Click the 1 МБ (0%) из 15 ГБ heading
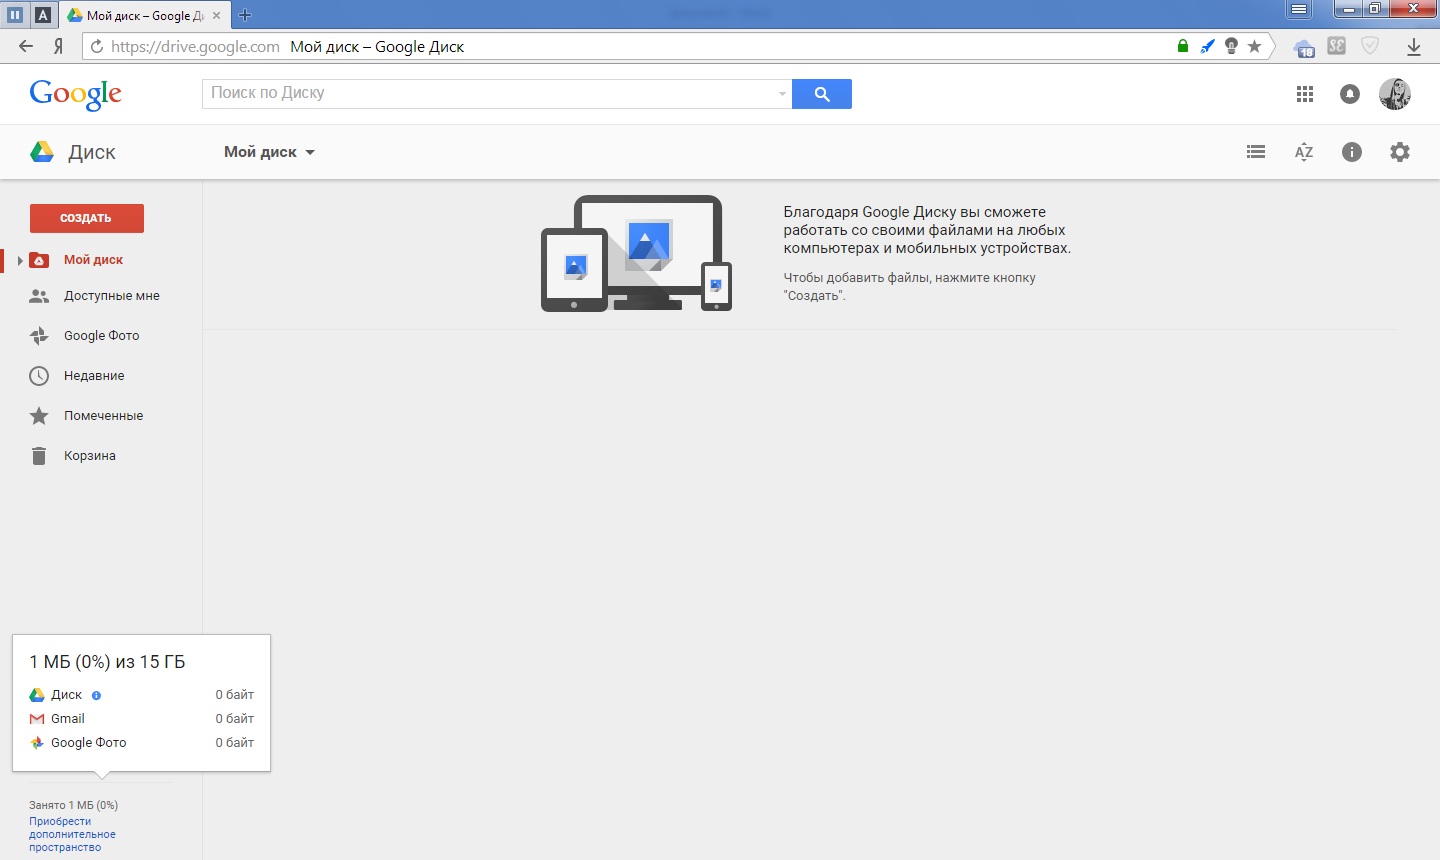 click(x=108, y=662)
